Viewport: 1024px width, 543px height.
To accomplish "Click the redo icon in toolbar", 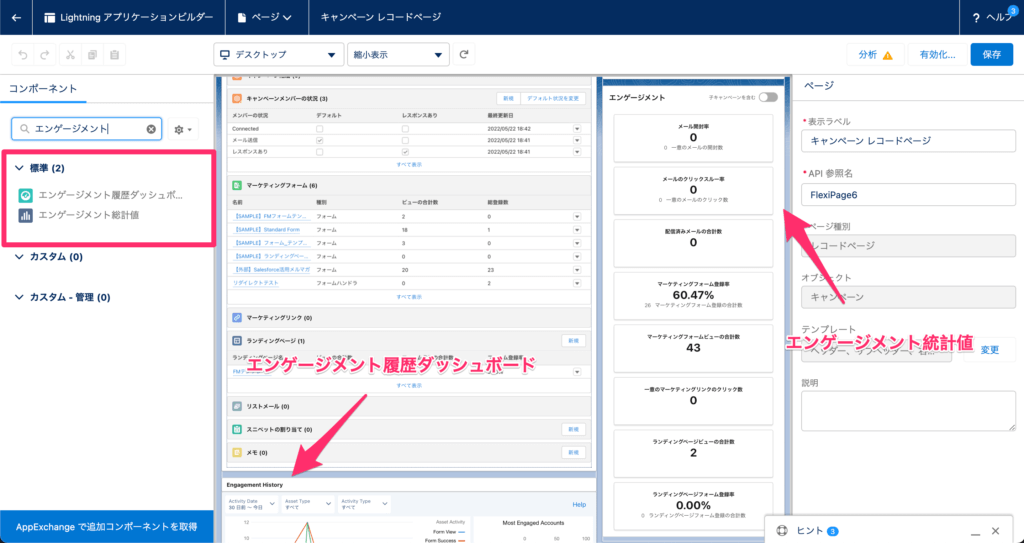I will click(45, 55).
